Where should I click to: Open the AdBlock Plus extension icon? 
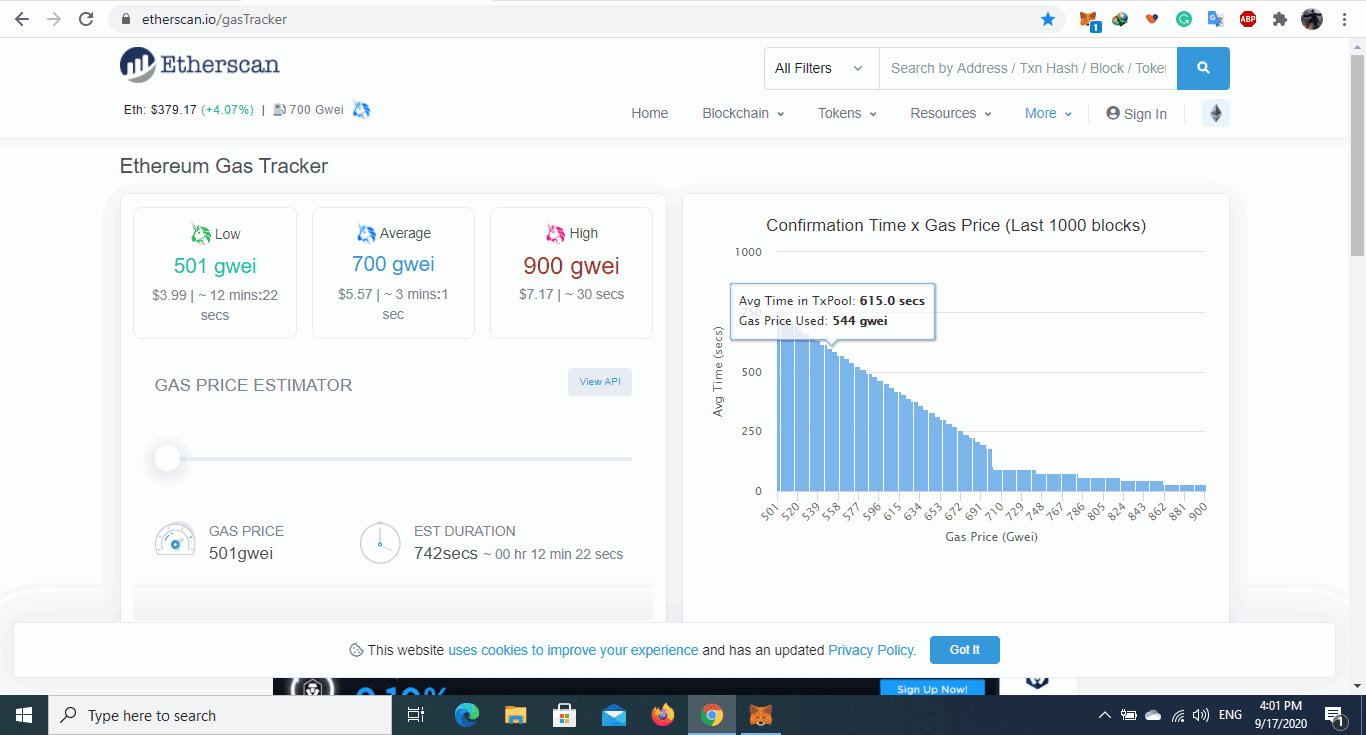coord(1248,19)
